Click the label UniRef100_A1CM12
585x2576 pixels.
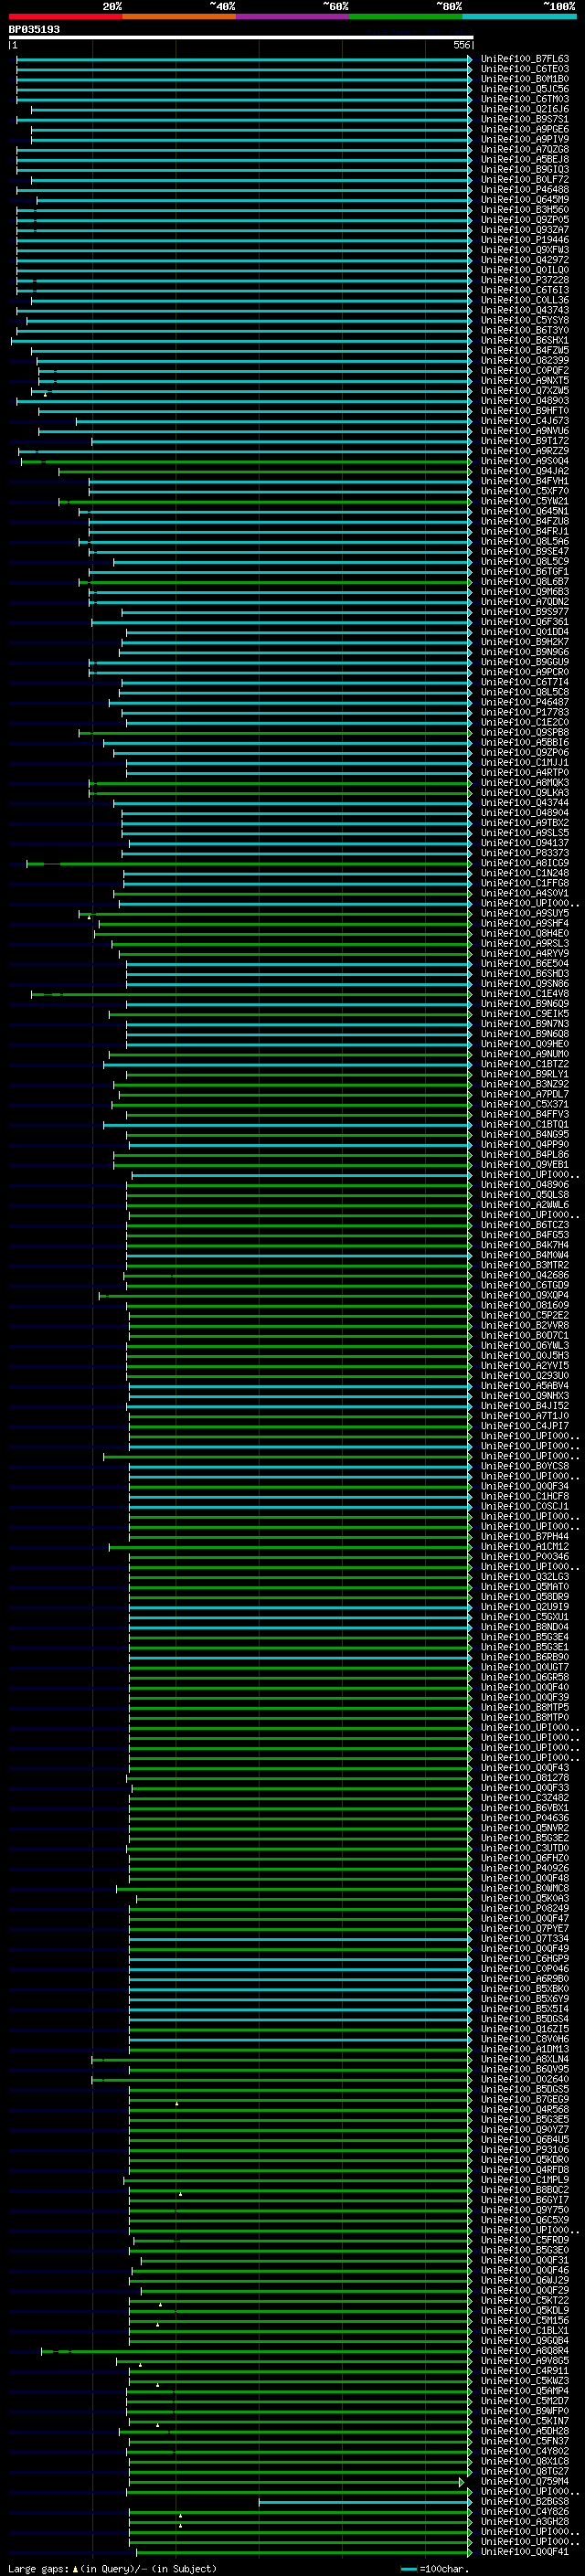[x=525, y=1546]
